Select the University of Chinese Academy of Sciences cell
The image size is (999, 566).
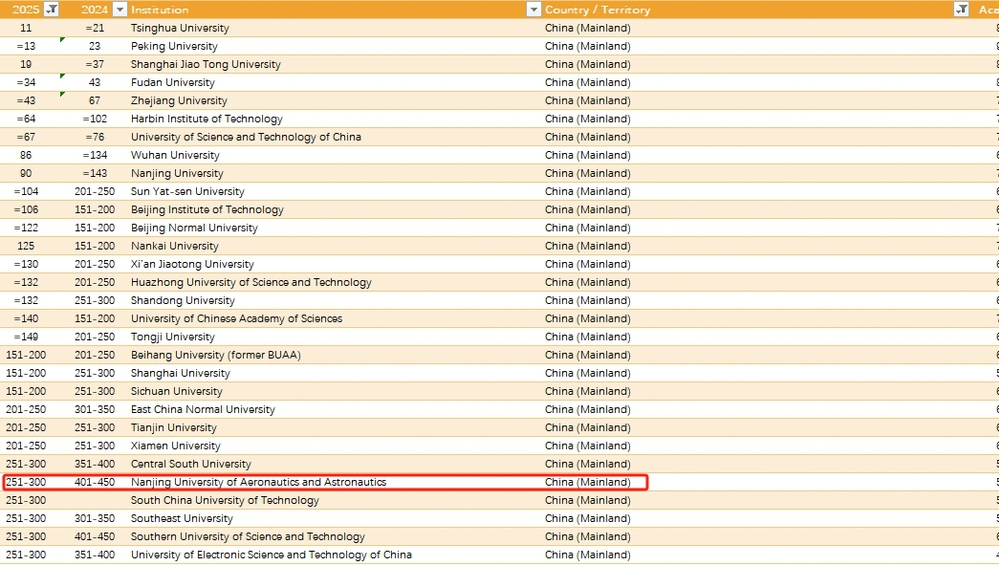point(236,319)
